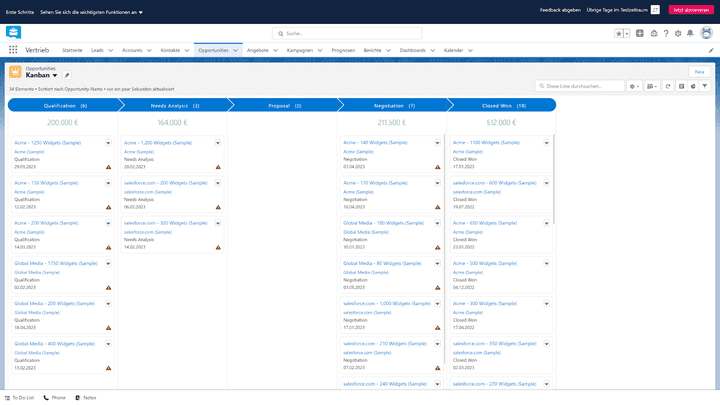720x405 pixels.
Task: Open the Phone utility bar item
Action: [x=55, y=398]
